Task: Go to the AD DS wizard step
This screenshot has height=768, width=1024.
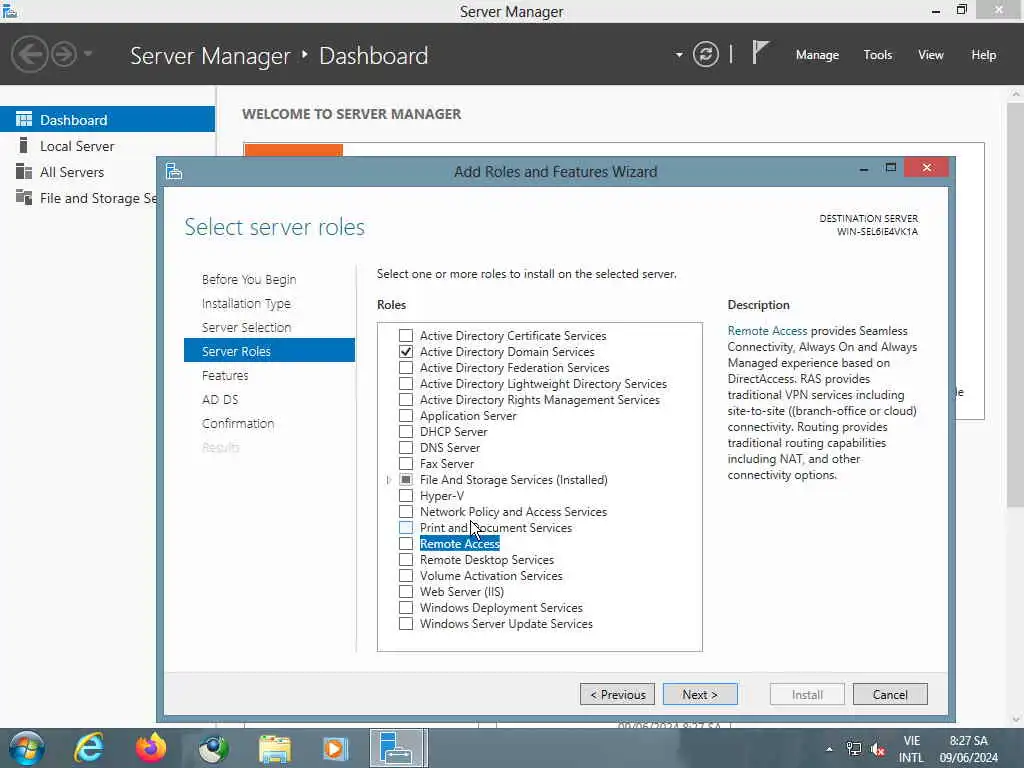Action: [220, 400]
